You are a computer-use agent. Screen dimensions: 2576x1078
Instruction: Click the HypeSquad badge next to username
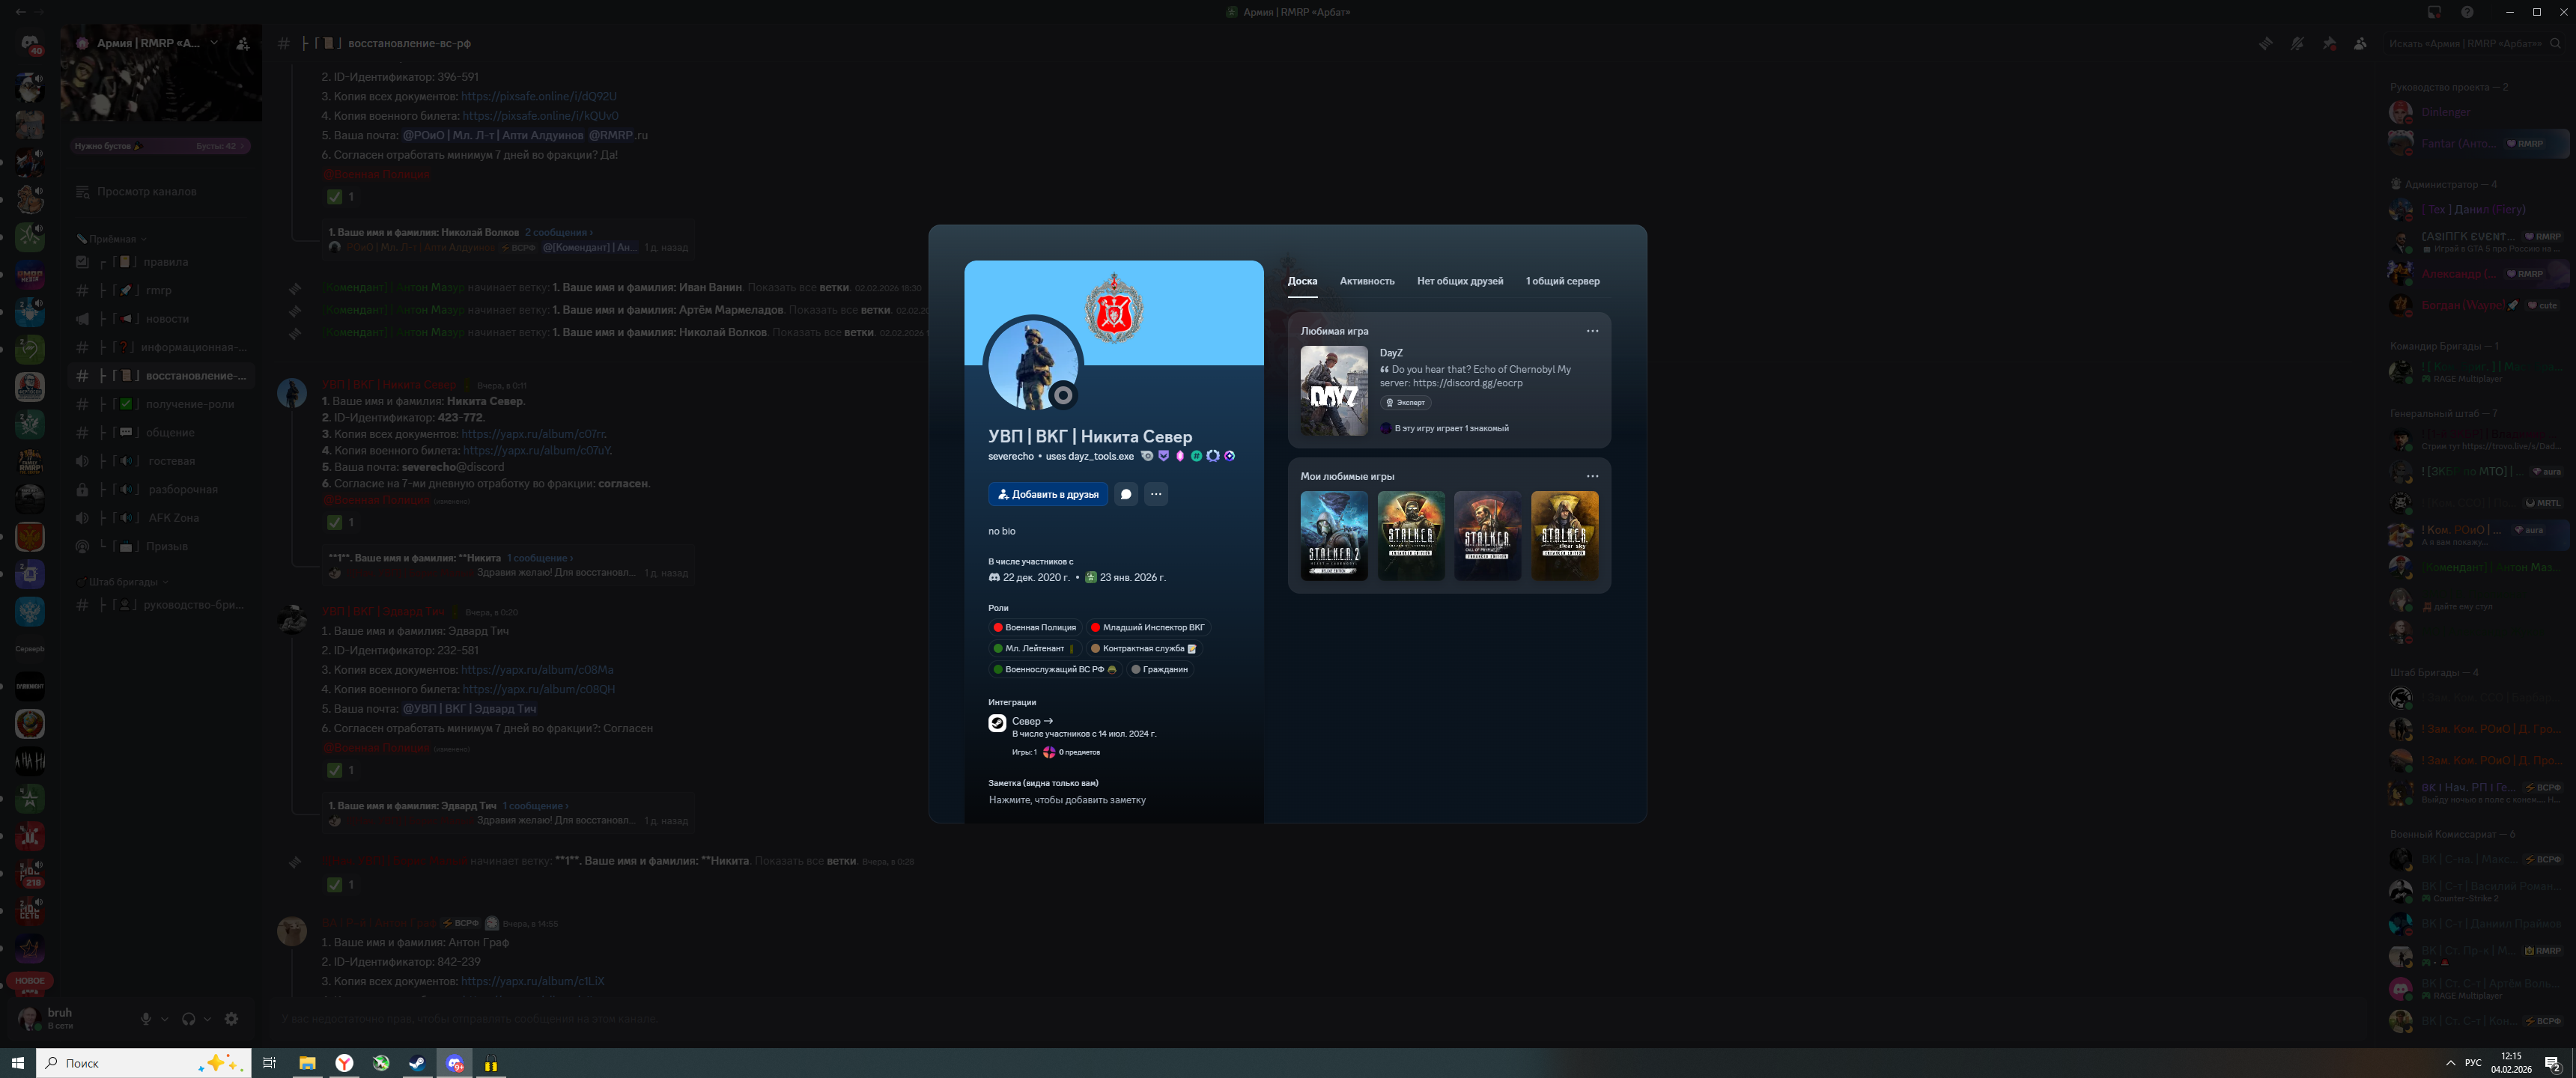[1164, 456]
